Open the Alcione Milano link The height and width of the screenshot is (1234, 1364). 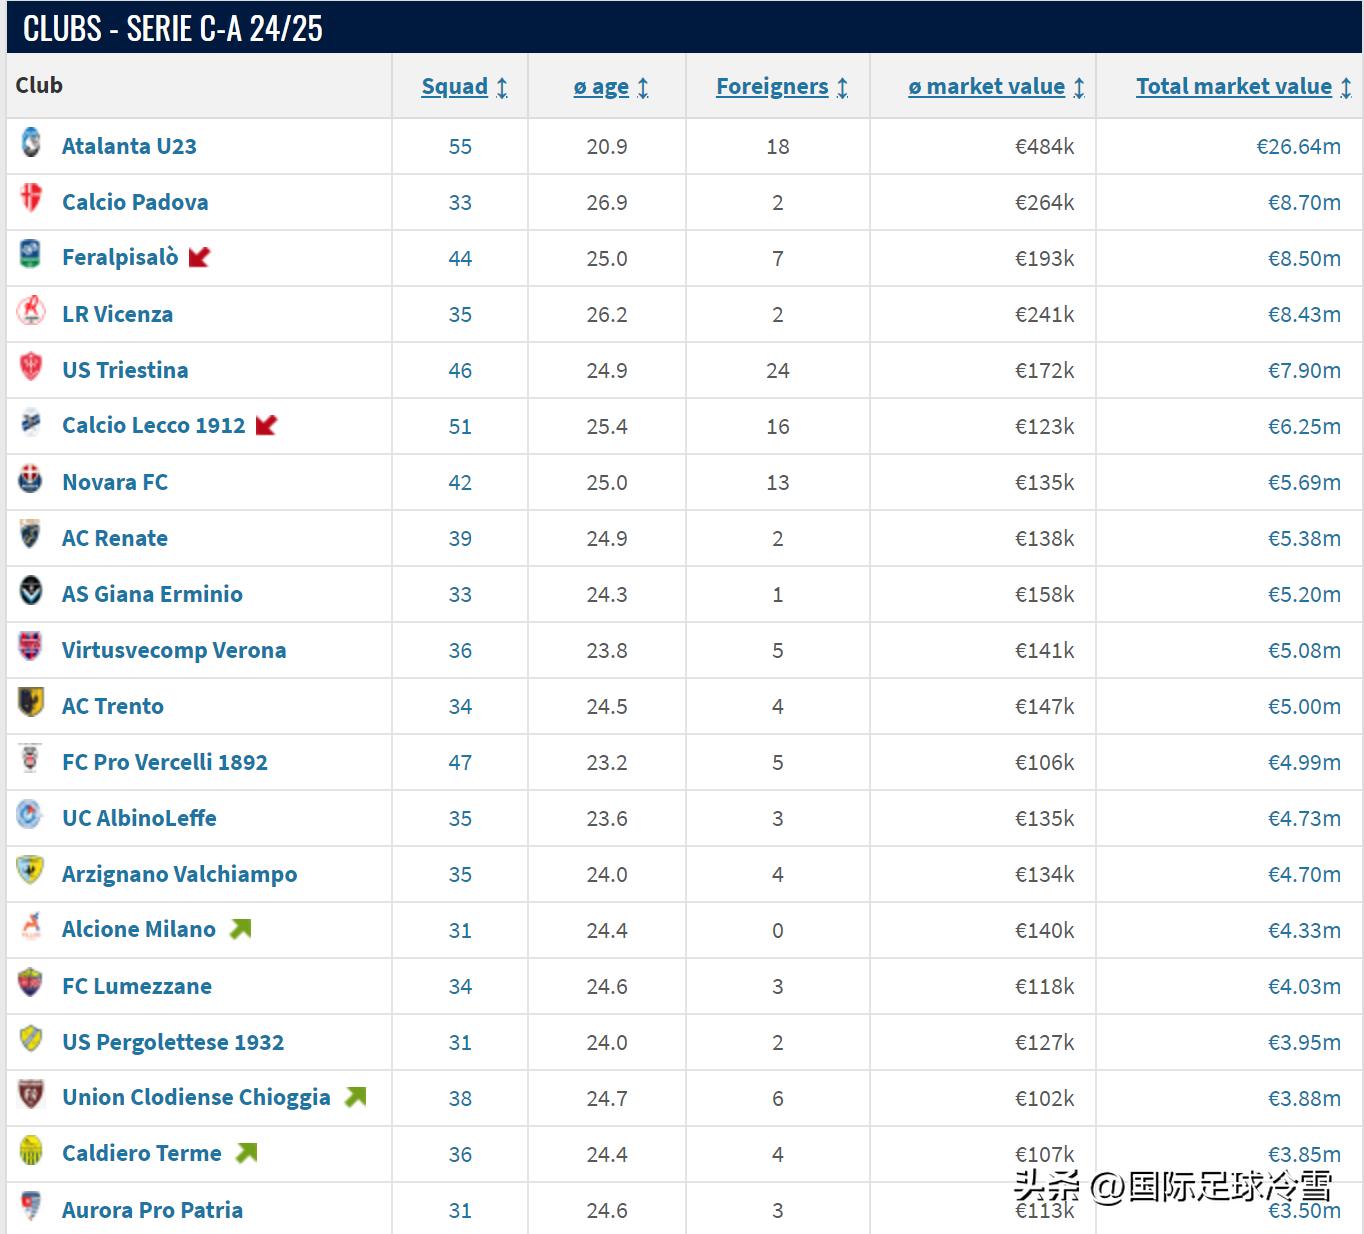139,930
